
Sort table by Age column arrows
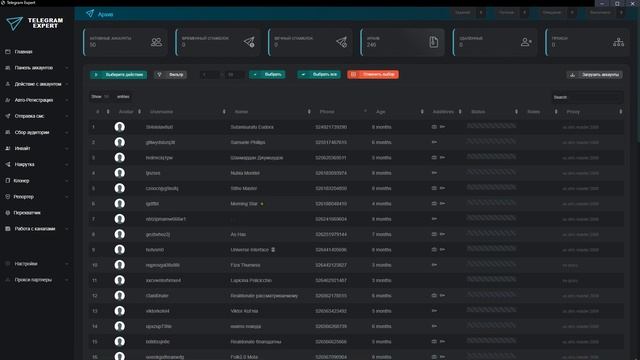click(422, 112)
